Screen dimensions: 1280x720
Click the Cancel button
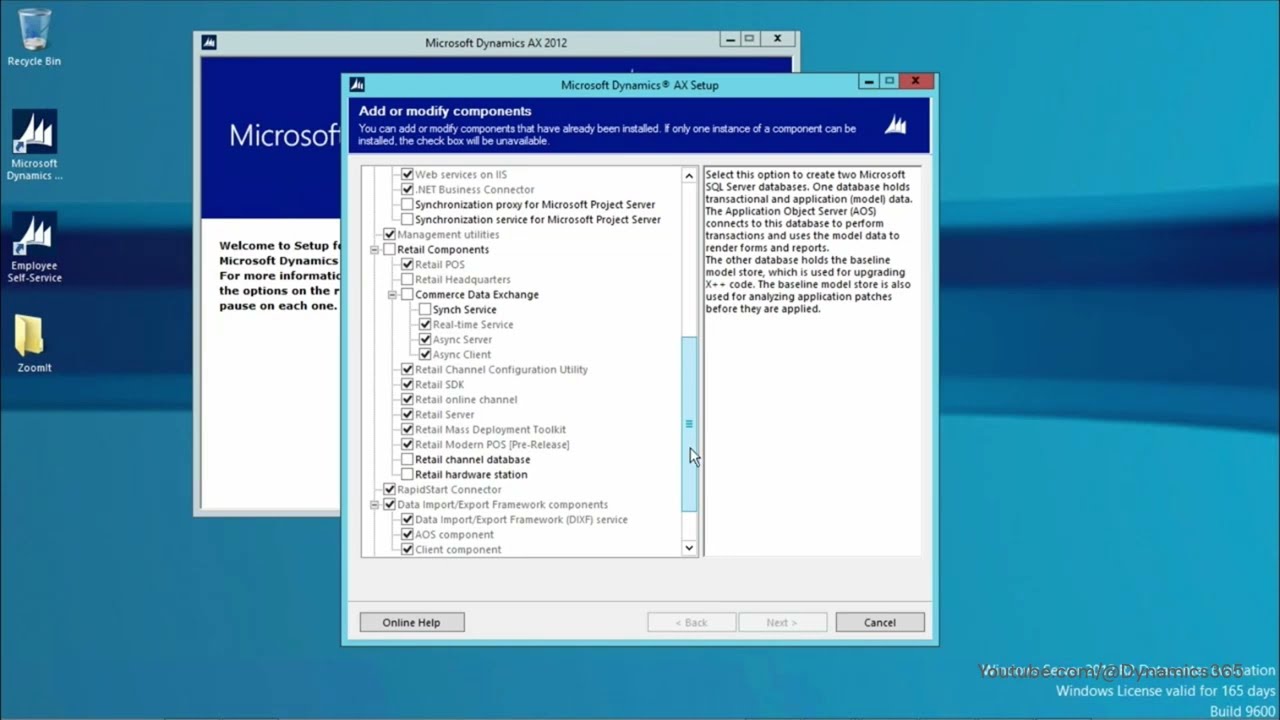[880, 622]
